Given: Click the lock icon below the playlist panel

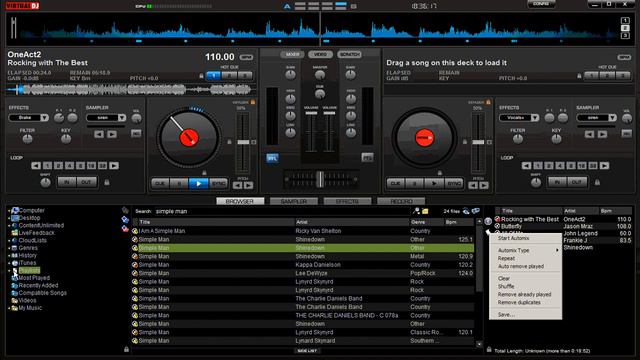Looking at the screenshot, I should [x=489, y=350].
